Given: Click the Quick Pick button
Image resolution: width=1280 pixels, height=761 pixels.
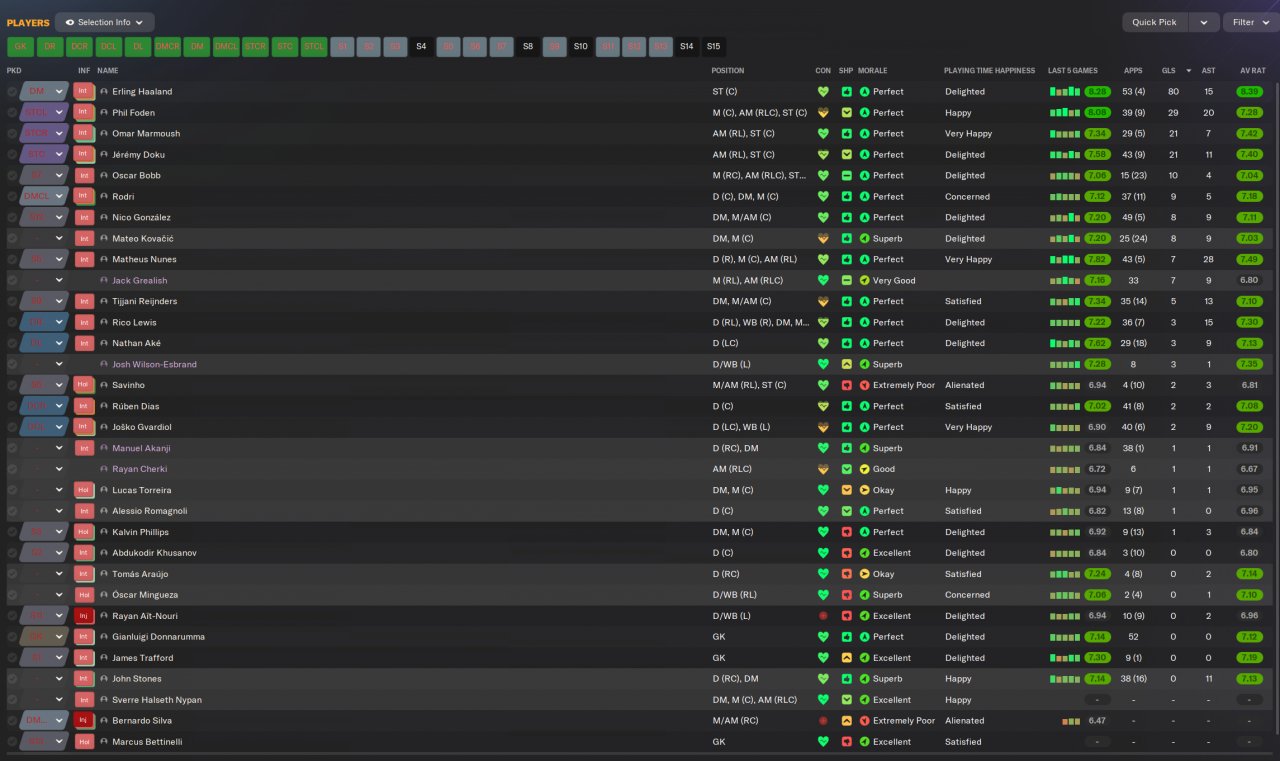Looking at the screenshot, I should [x=1155, y=22].
